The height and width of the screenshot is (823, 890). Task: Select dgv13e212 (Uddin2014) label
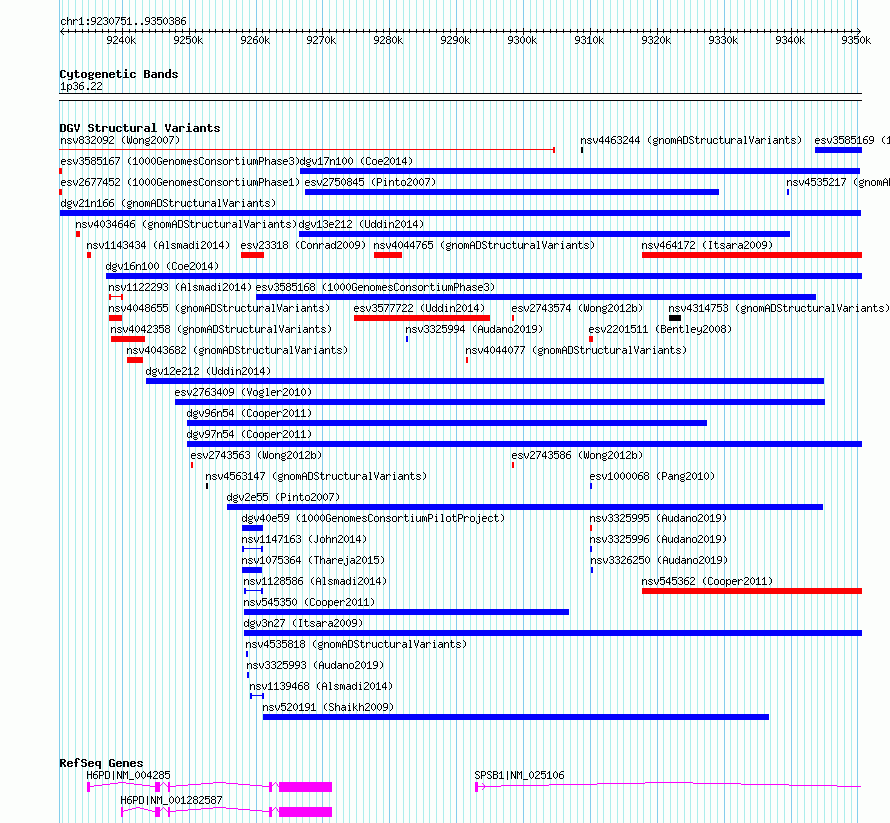361,224
